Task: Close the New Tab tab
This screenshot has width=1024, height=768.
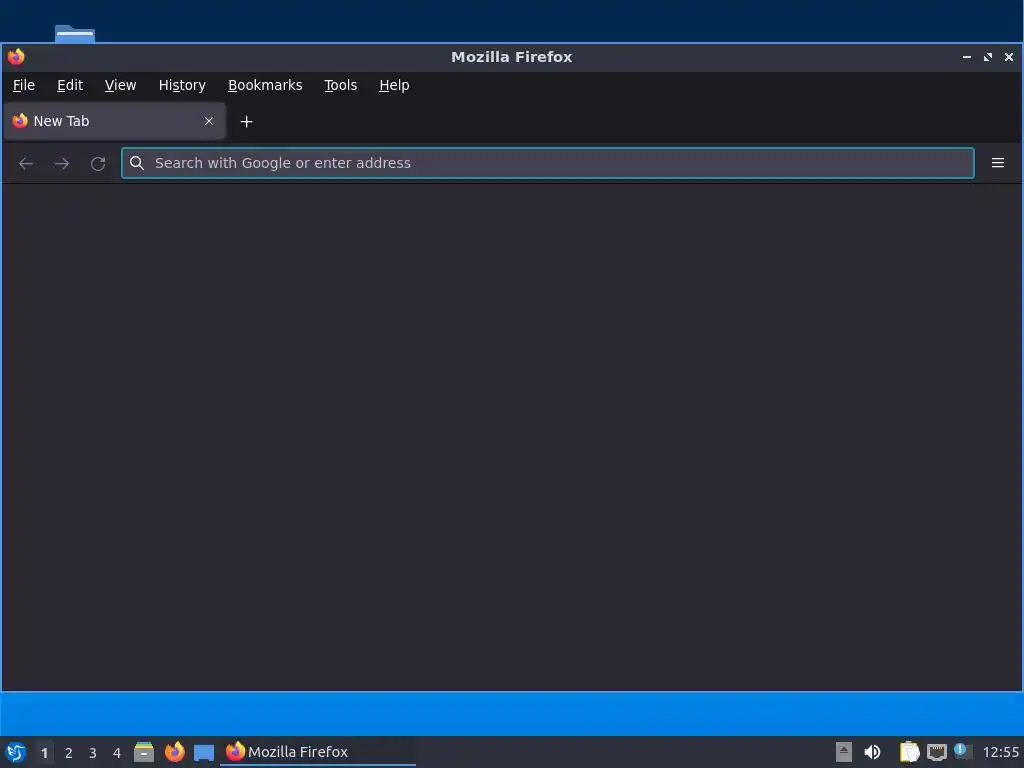Action: pyautogui.click(x=209, y=121)
